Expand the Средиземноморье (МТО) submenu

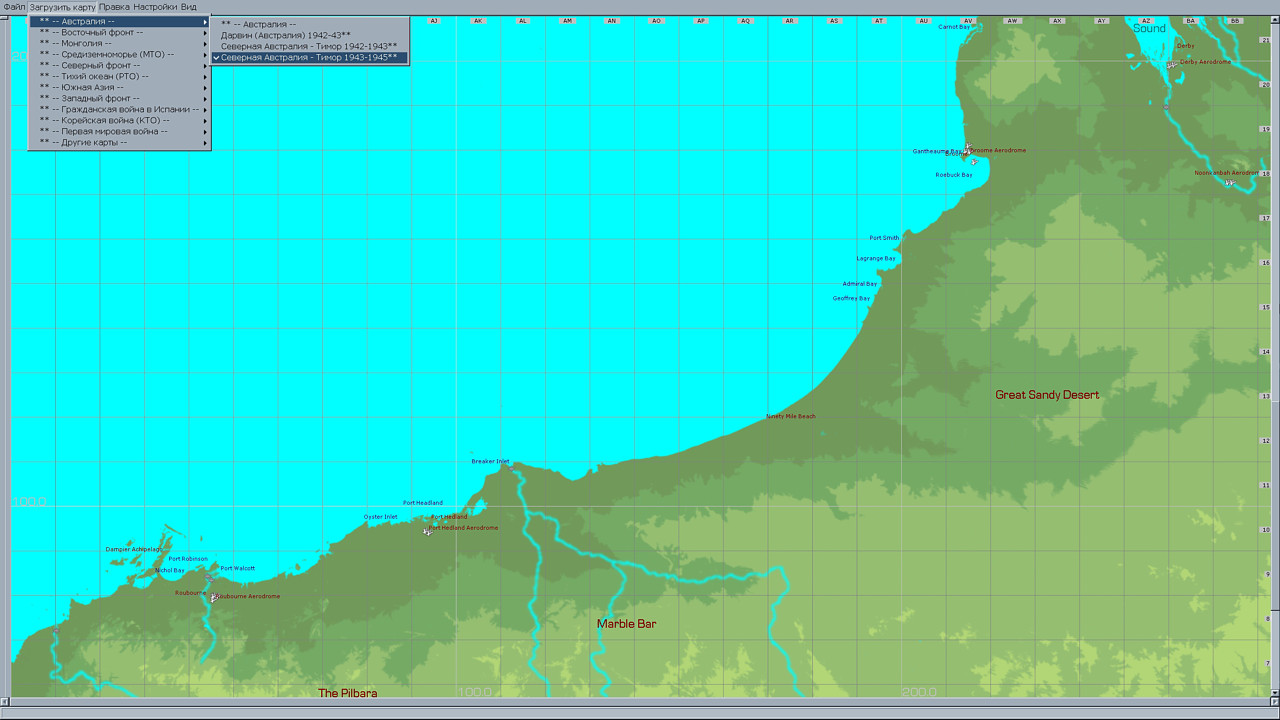(x=120, y=55)
